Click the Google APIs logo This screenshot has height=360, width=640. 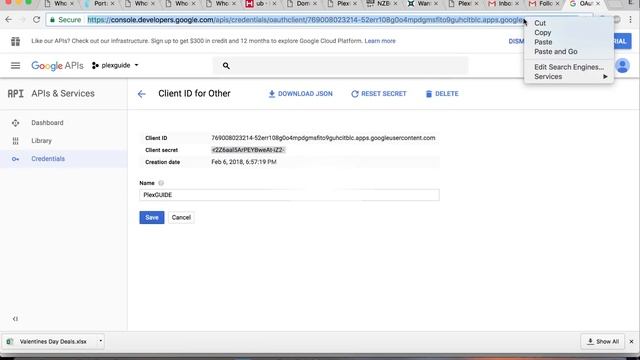(57, 66)
